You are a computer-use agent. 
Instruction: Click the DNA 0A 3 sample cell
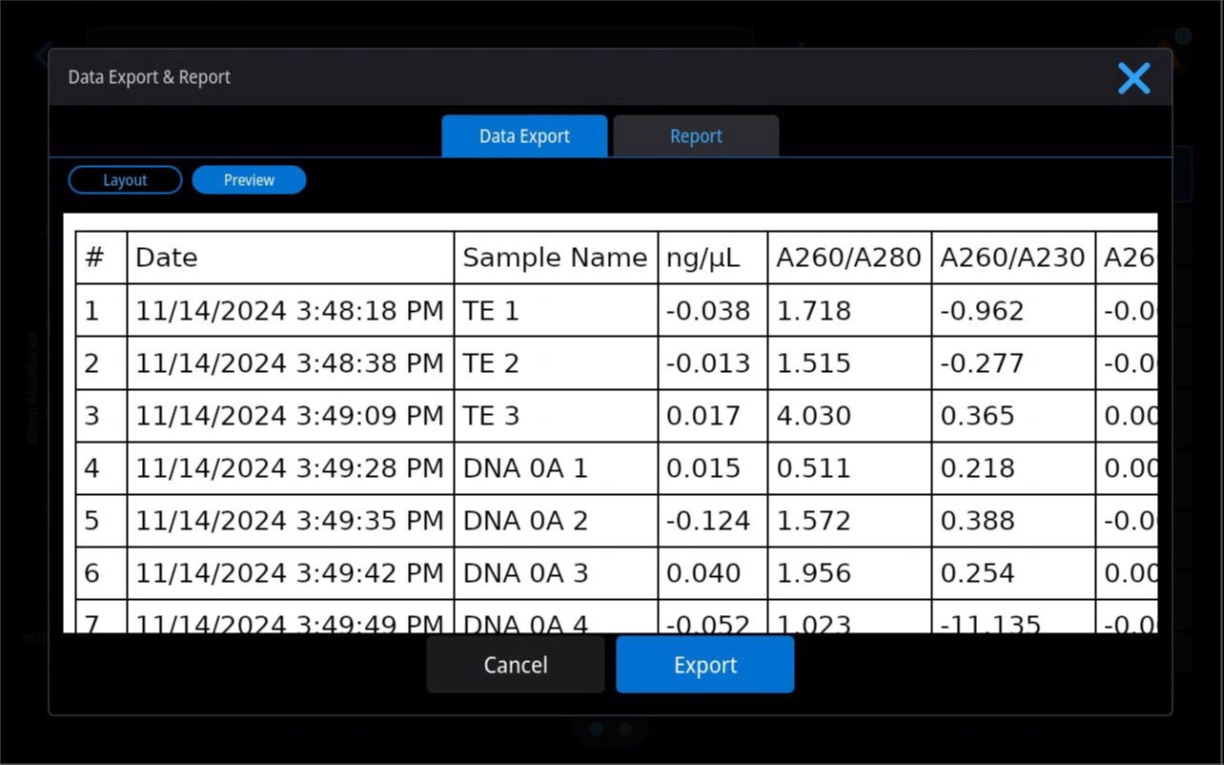pyautogui.click(x=556, y=573)
